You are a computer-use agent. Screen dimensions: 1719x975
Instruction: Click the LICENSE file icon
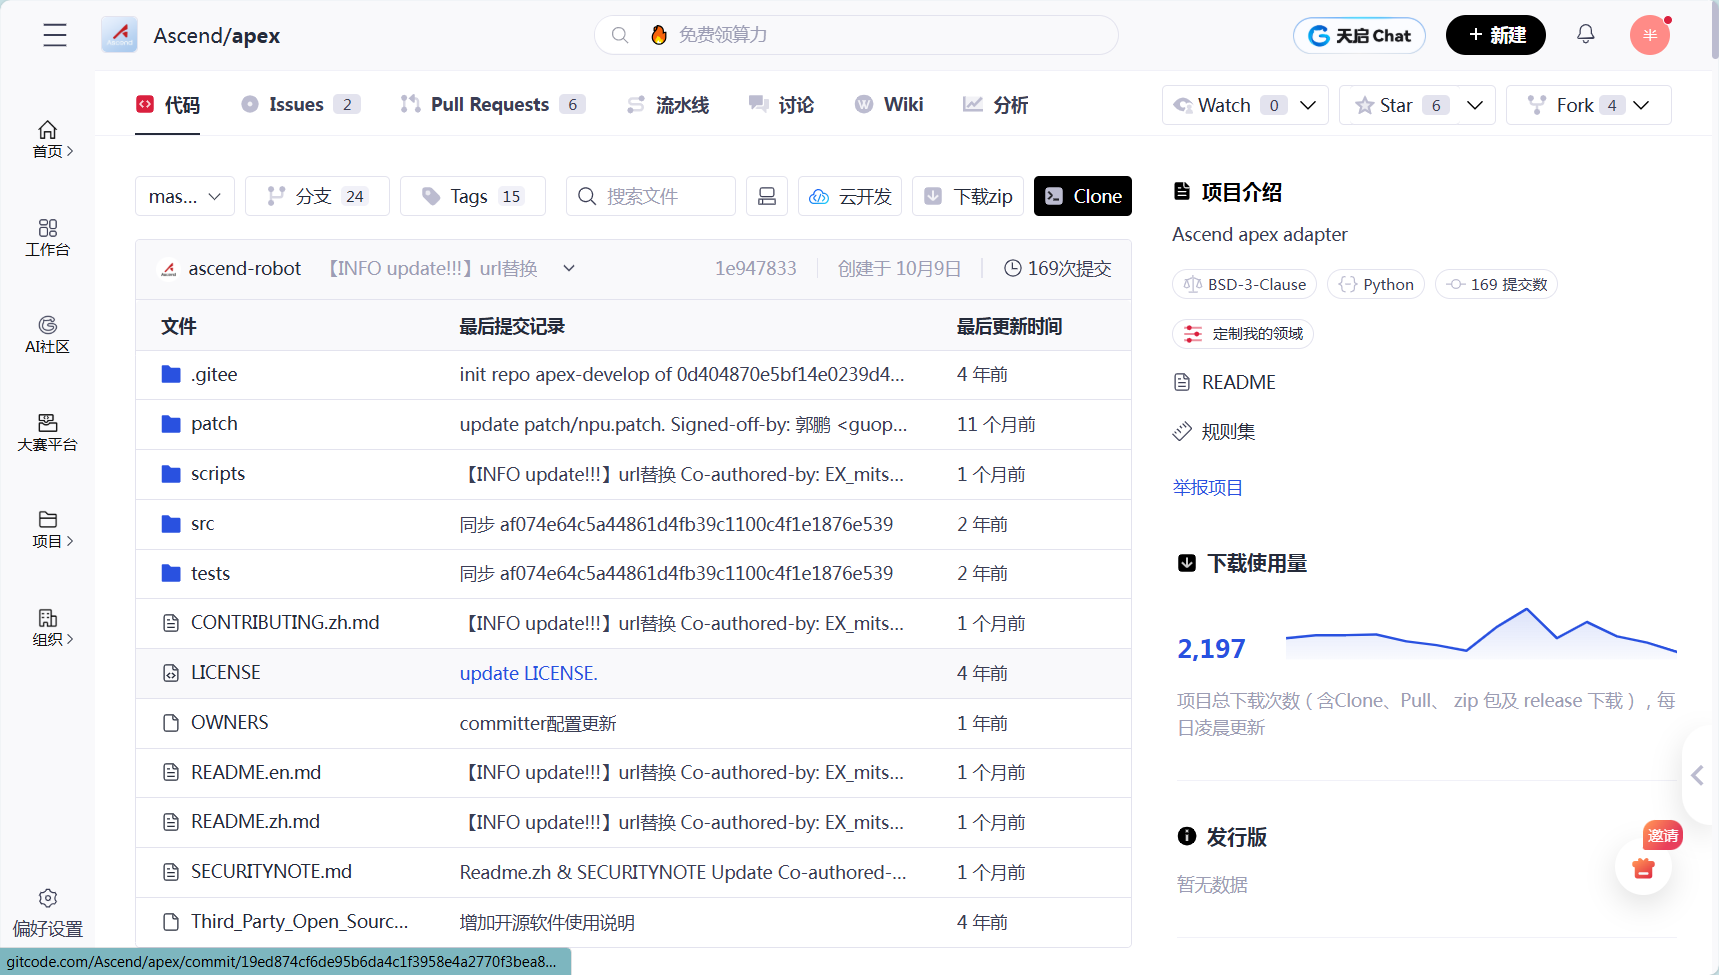(171, 673)
